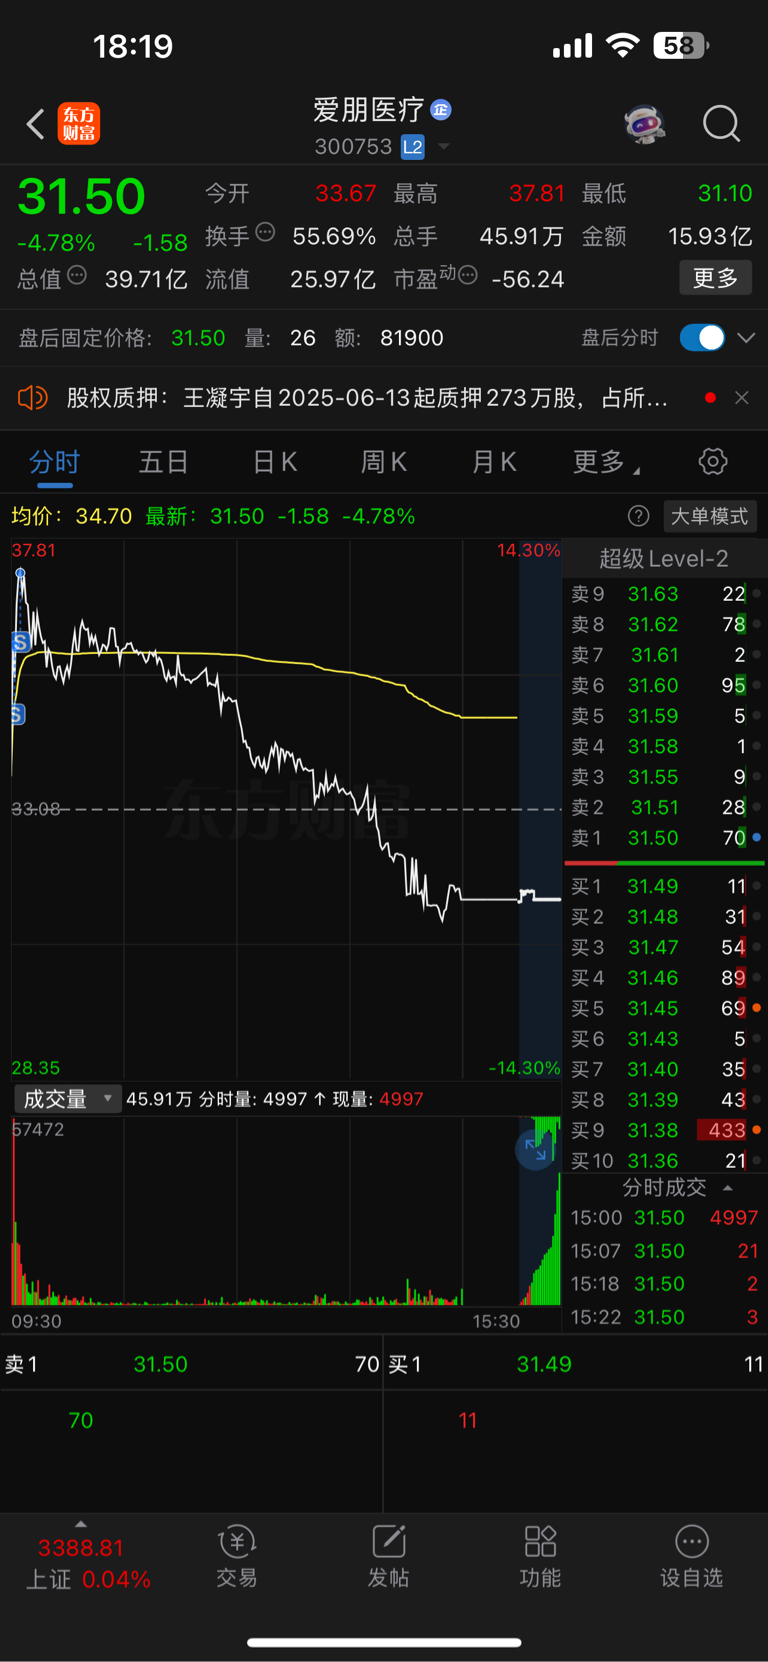Tap the info icon next to 总值

(77, 275)
